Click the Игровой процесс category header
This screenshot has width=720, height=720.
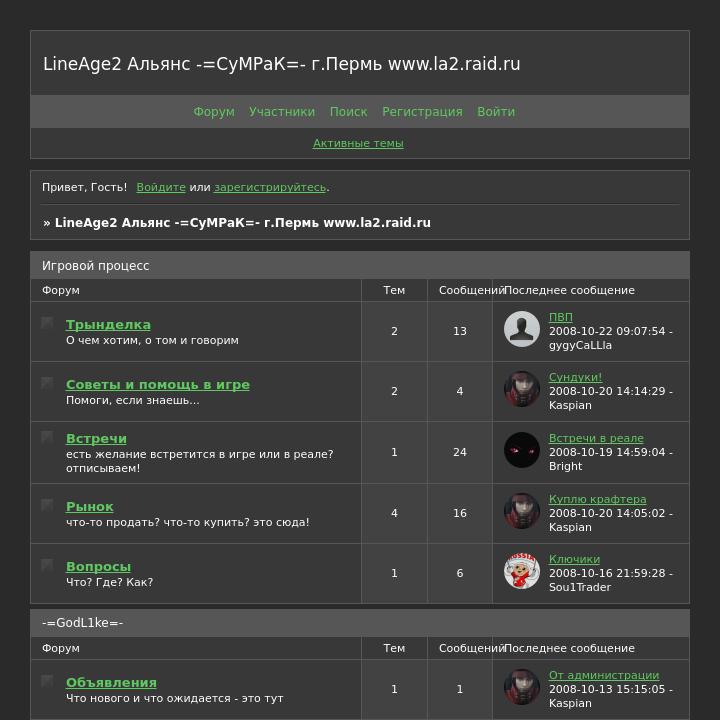(96, 266)
